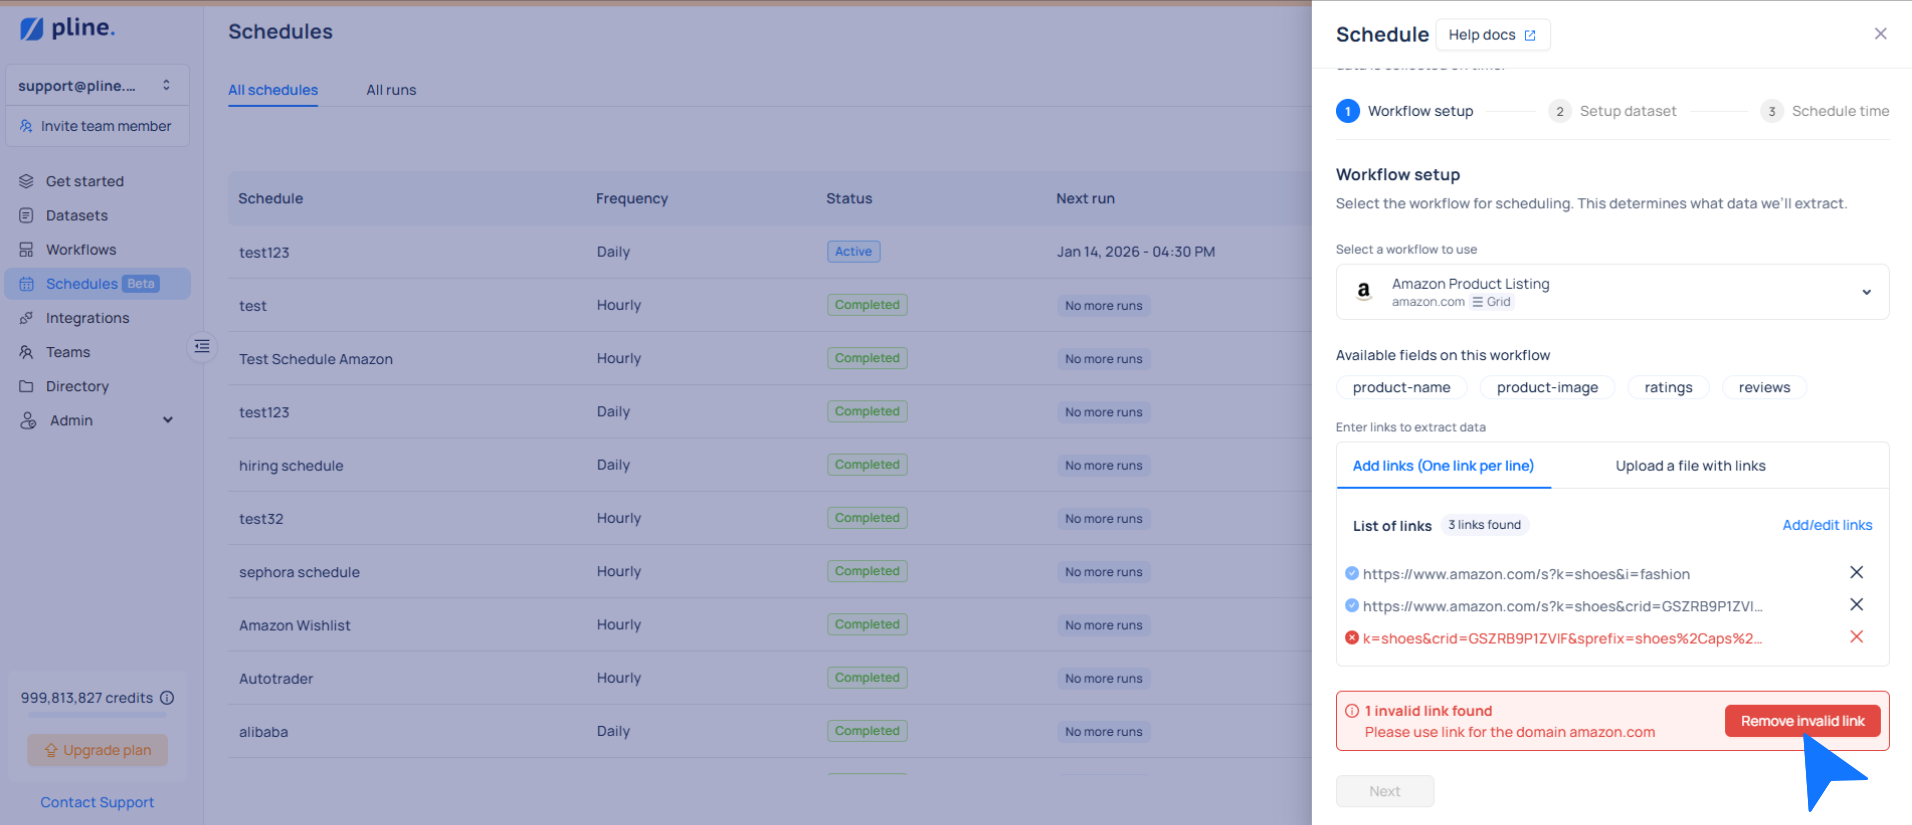This screenshot has height=825, width=1912.
Task: Click Add/edit links
Action: [1826, 525]
